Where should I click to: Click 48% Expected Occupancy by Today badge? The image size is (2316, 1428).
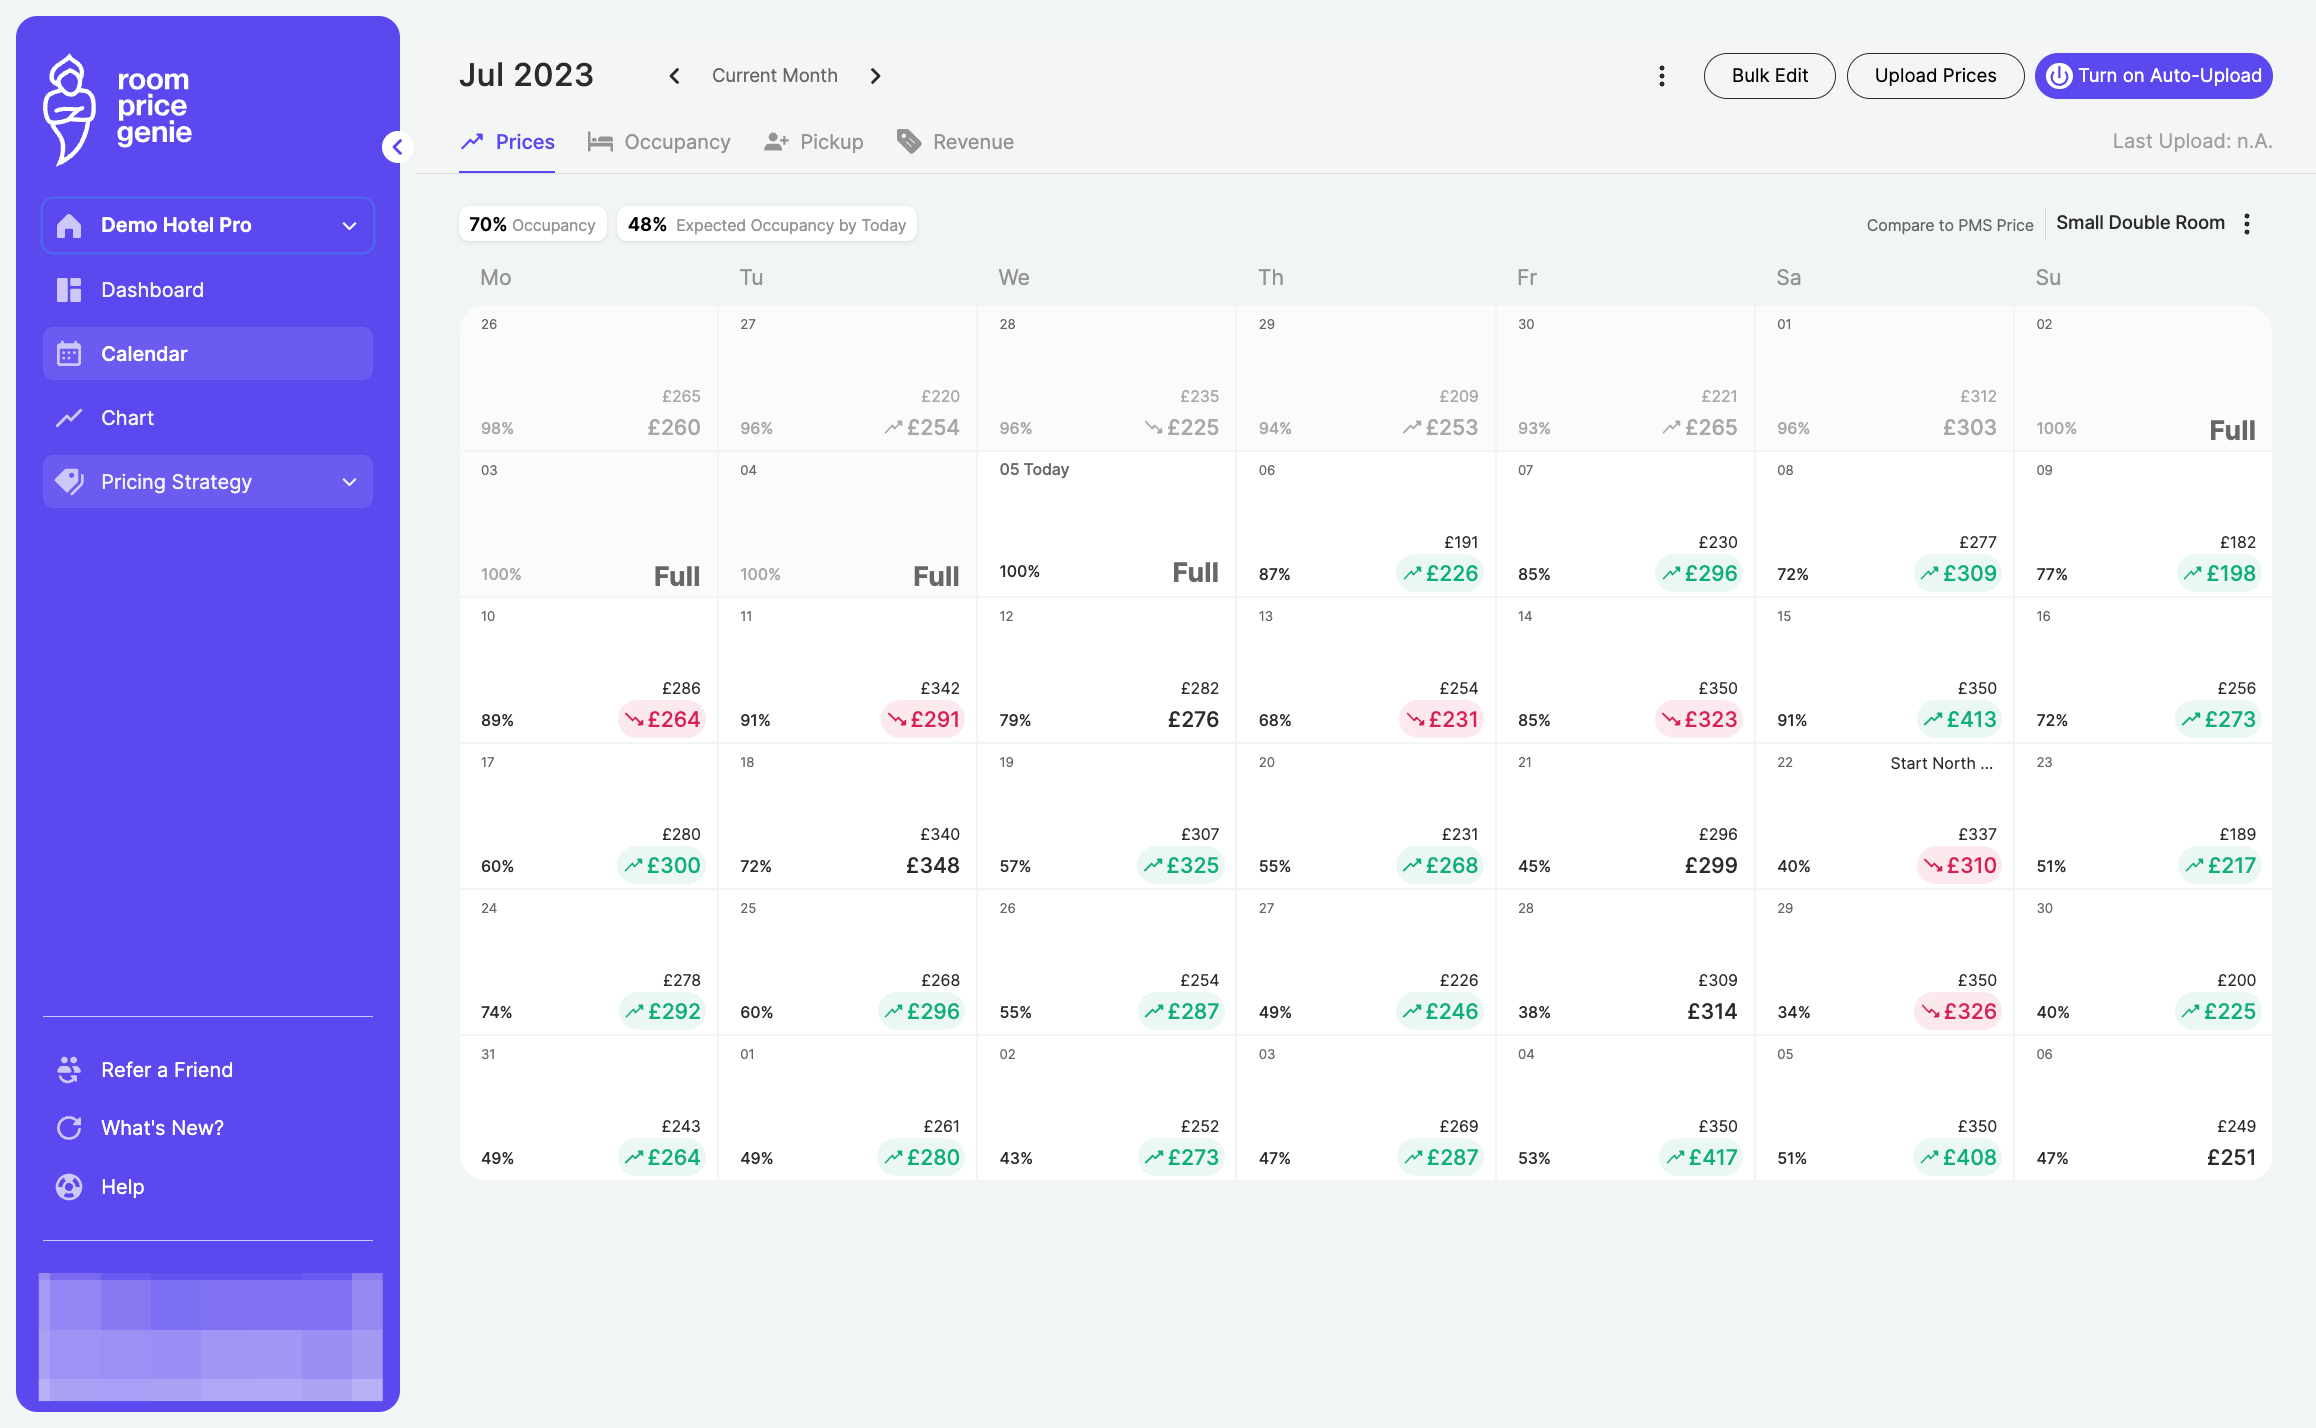pos(767,225)
